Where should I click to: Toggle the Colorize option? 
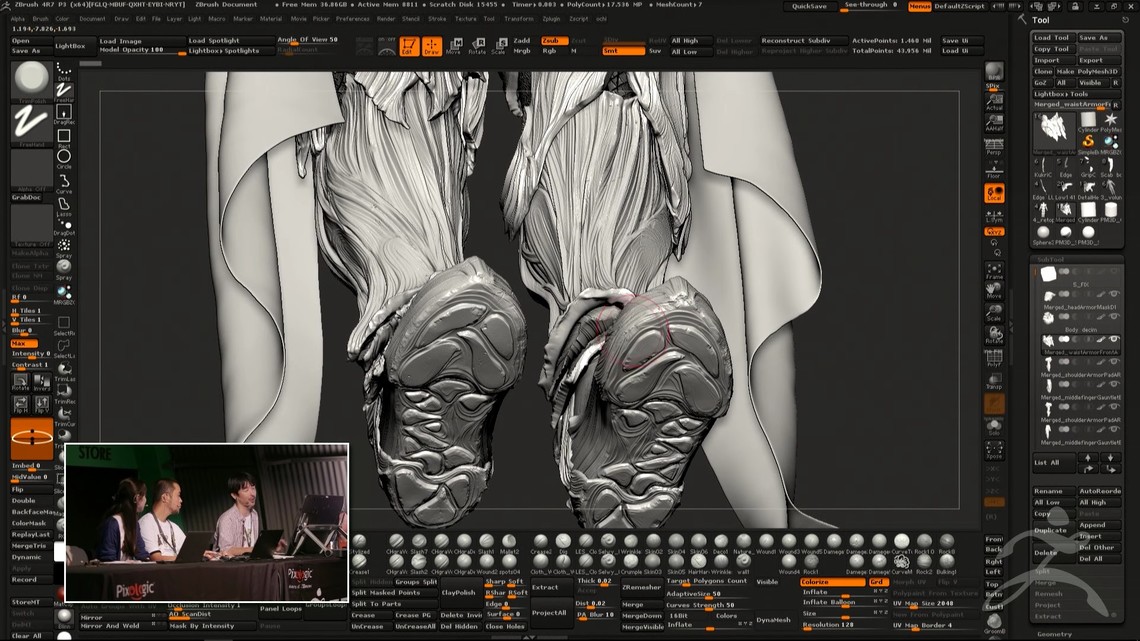832,582
